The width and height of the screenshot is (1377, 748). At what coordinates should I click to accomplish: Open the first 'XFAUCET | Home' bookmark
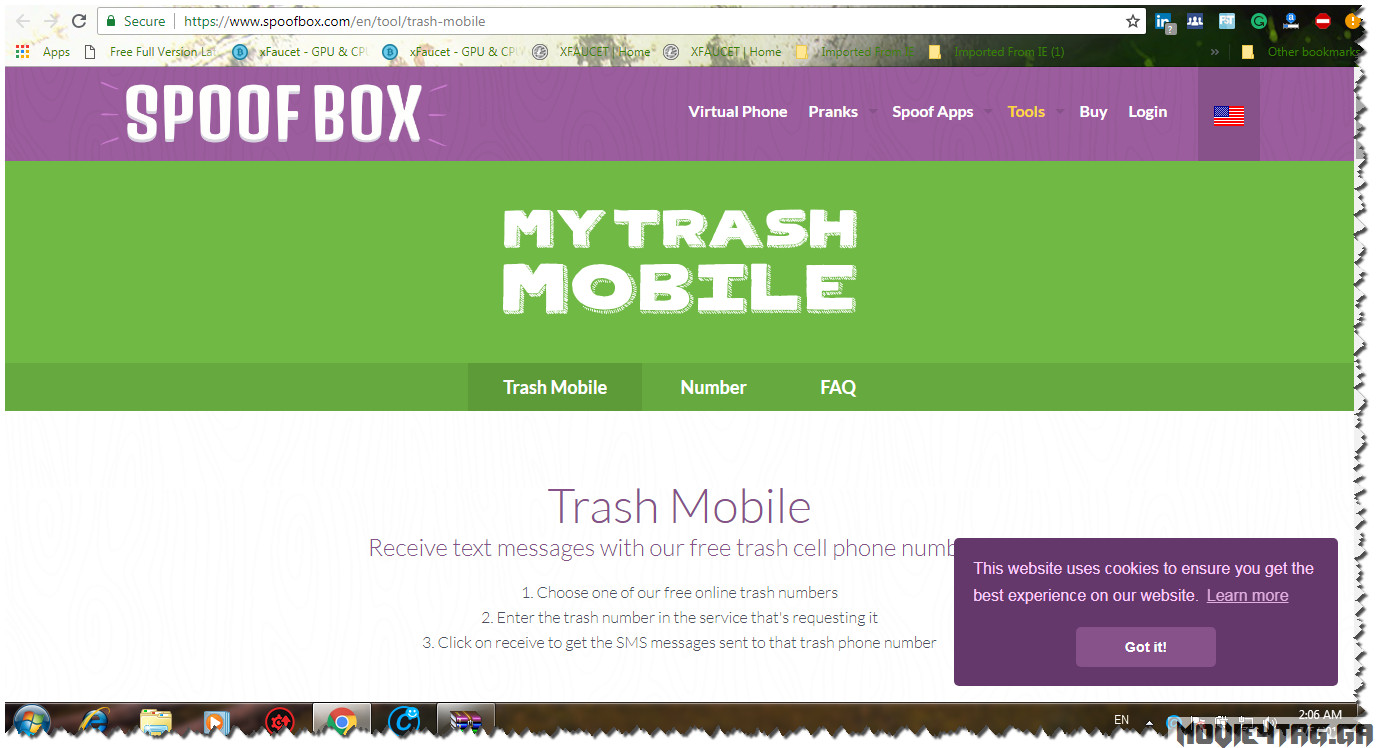592,52
